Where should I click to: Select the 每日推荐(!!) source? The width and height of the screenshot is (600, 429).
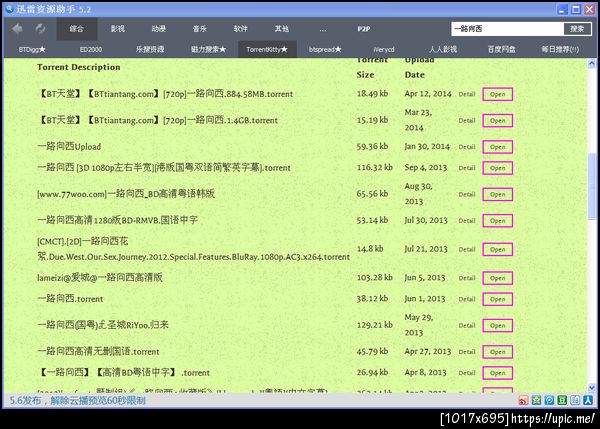coord(560,49)
